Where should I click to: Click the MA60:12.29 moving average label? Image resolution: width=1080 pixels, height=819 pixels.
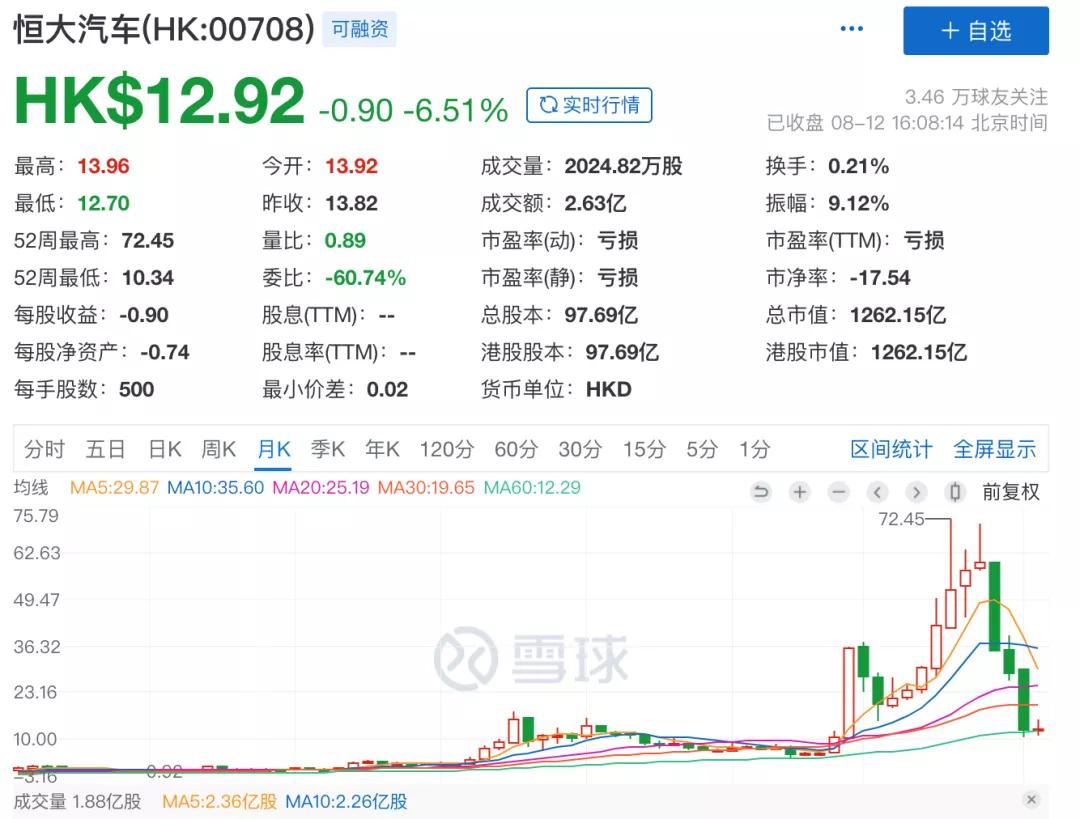[532, 488]
